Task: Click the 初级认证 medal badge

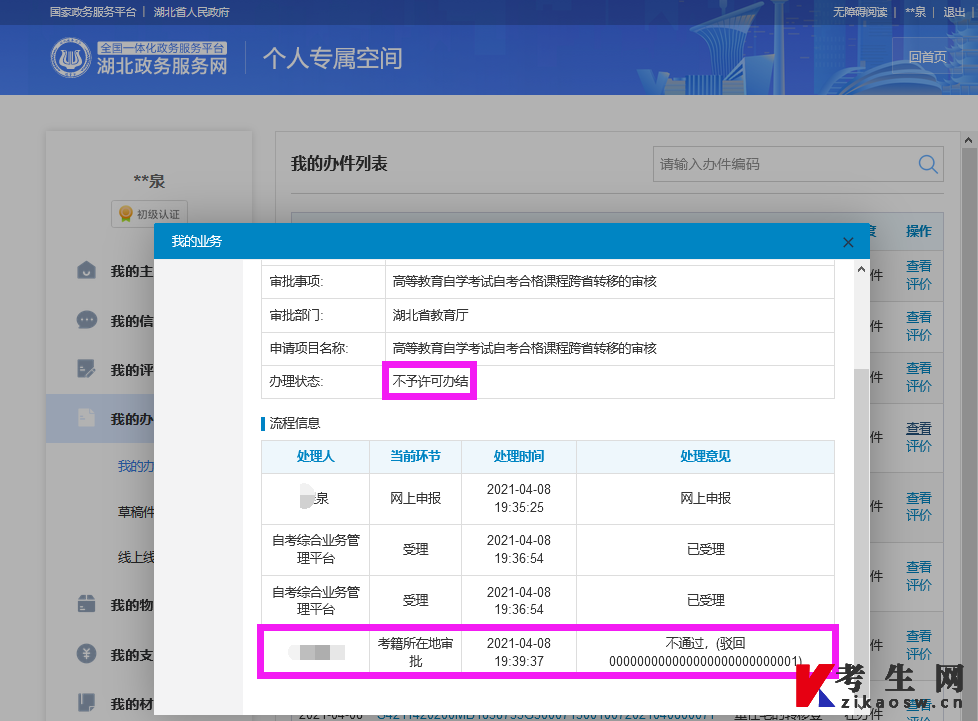Action: pyautogui.click(x=149, y=214)
